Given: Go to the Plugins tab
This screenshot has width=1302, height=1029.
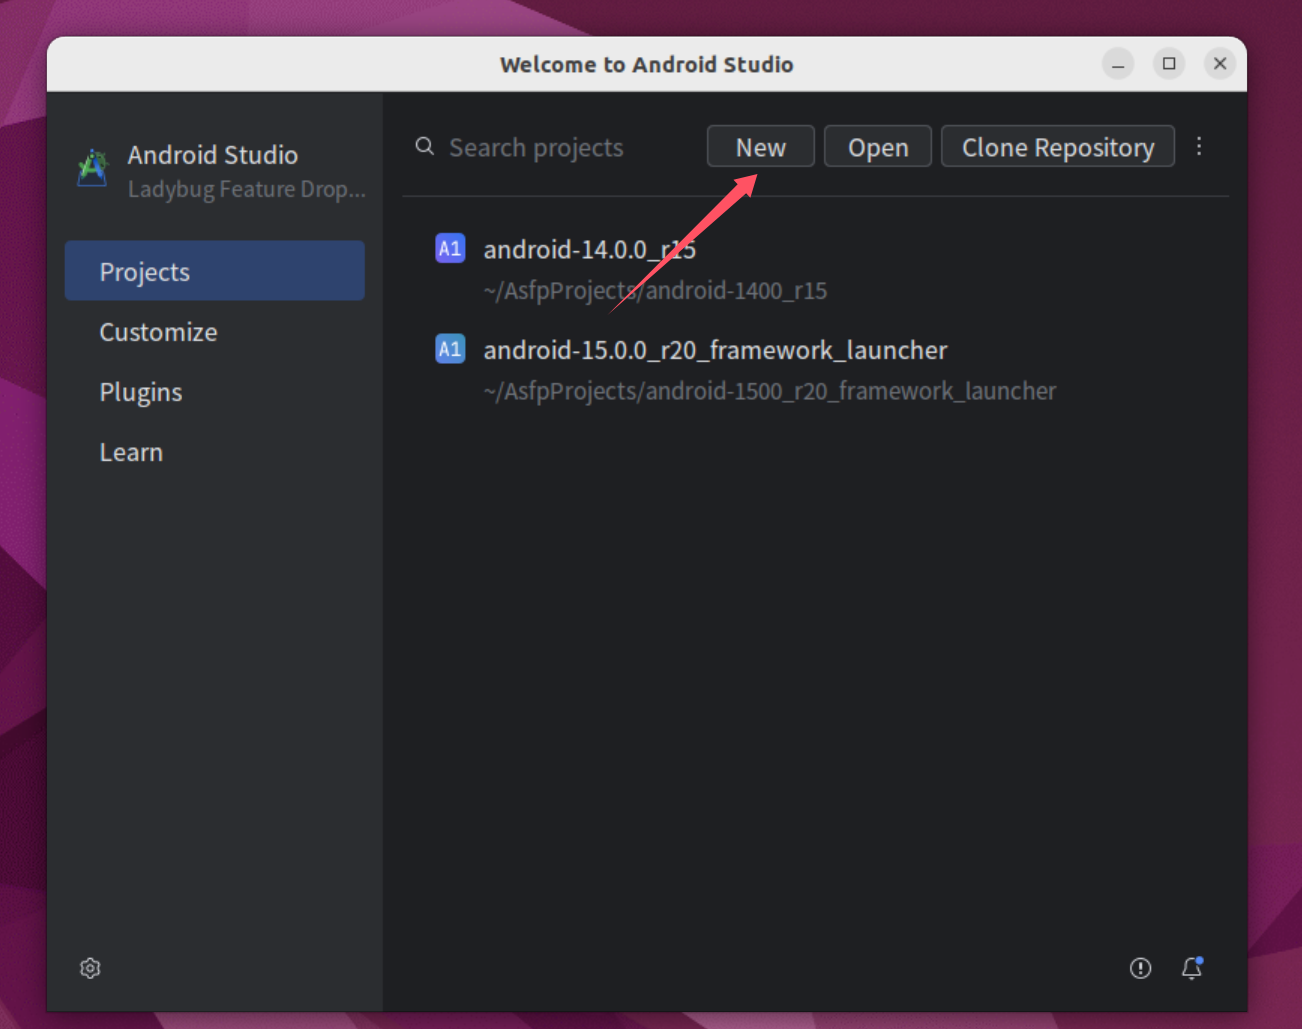Looking at the screenshot, I should 141,392.
